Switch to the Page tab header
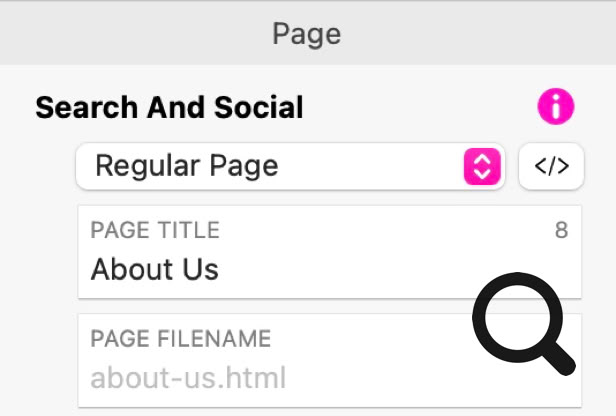Viewport: 616px width, 416px height. [307, 34]
